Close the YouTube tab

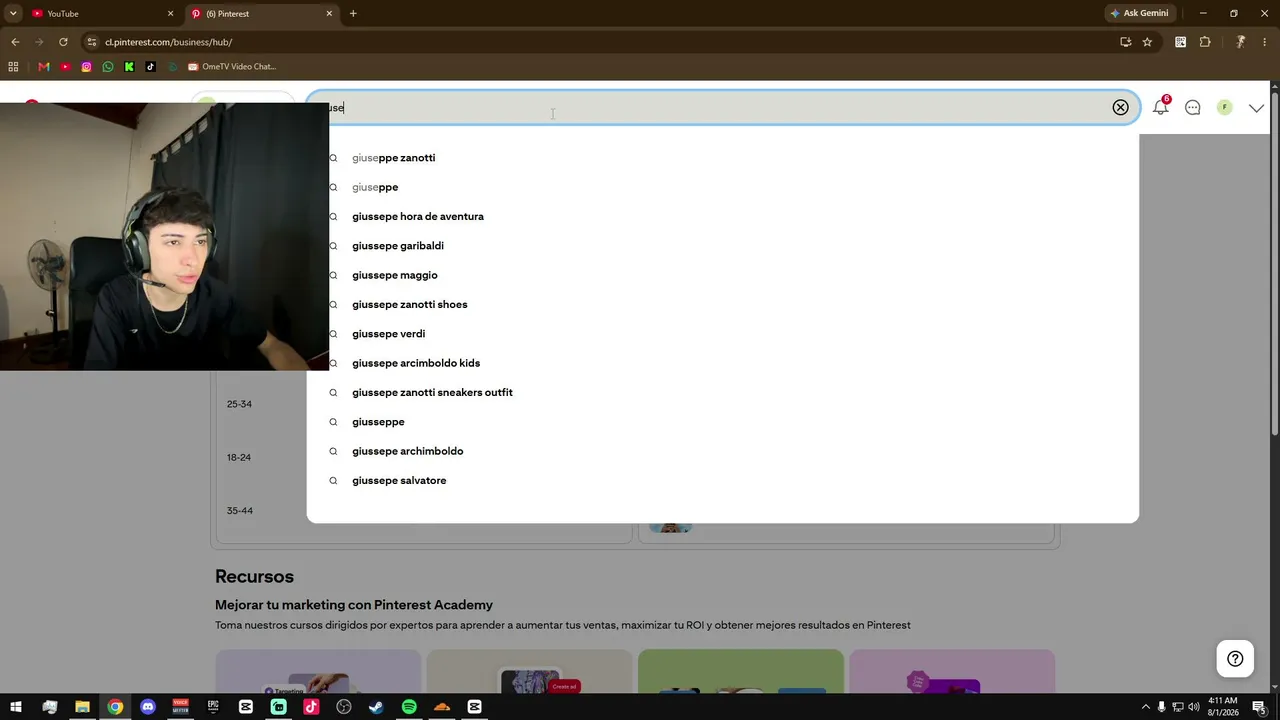(x=170, y=14)
